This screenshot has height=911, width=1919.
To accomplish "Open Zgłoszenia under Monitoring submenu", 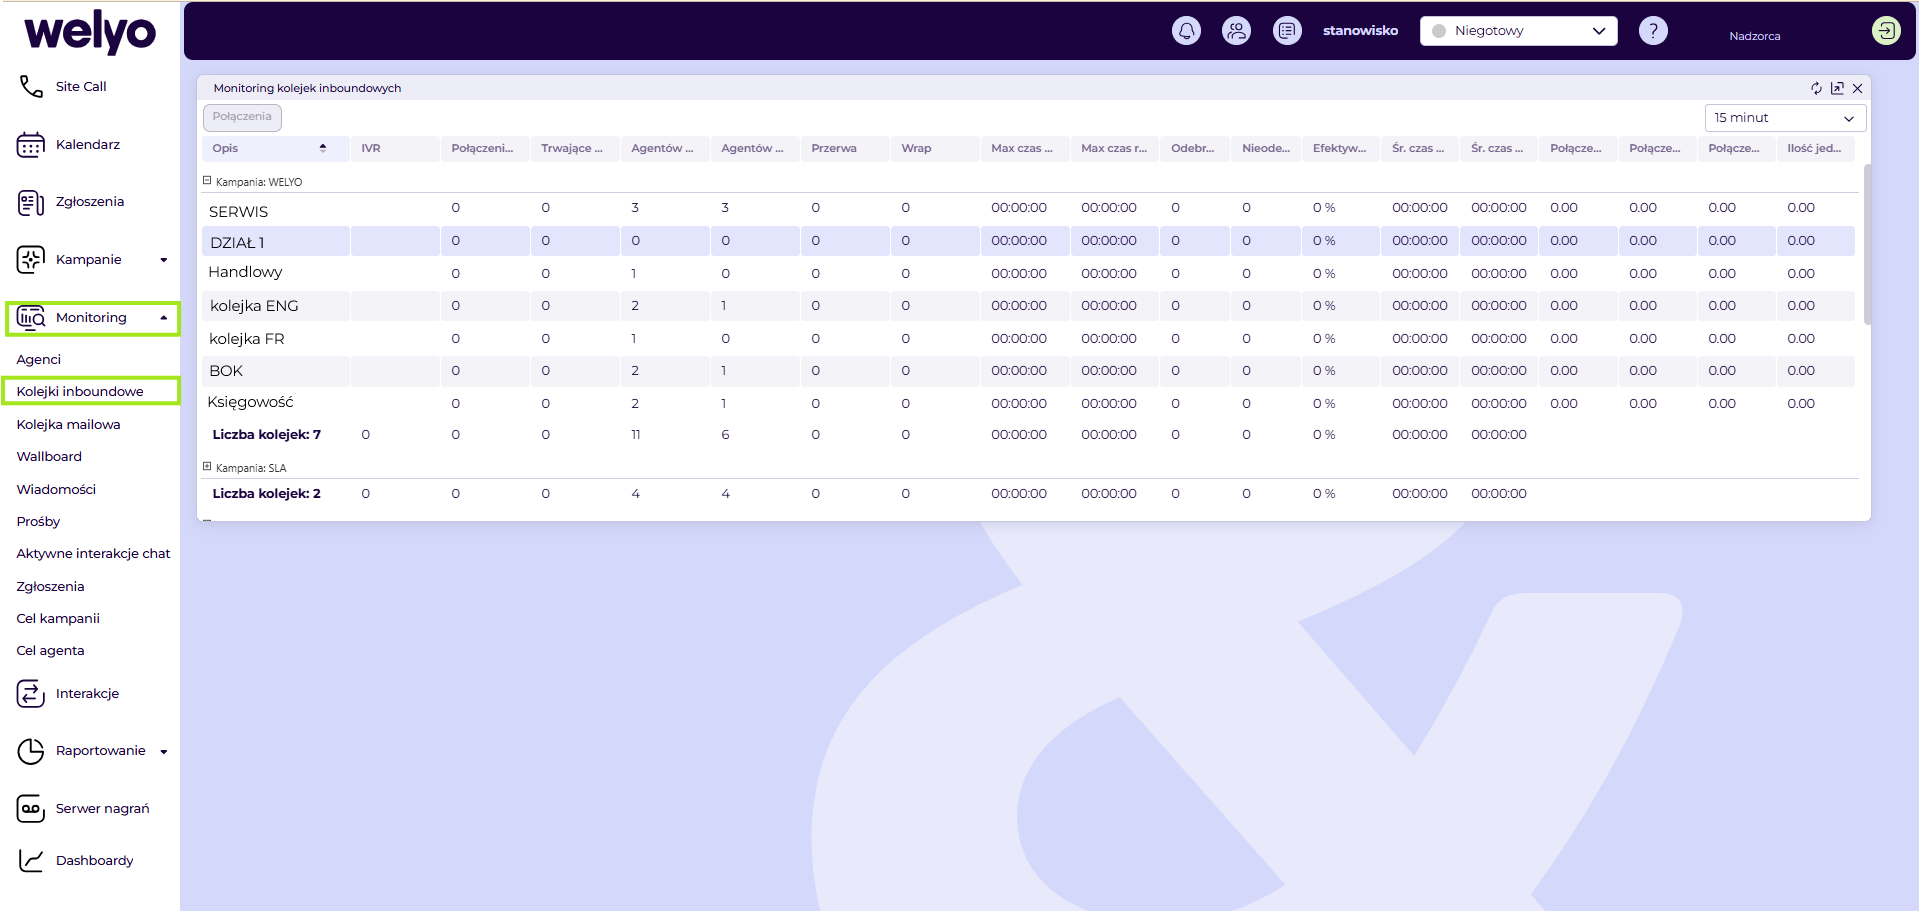I will pos(50,587).
